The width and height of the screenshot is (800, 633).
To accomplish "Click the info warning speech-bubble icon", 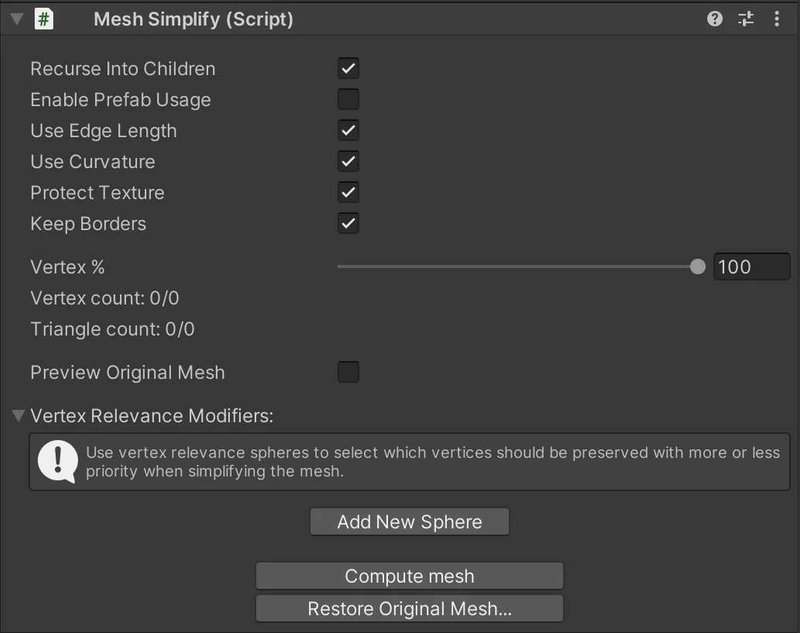I will click(57, 461).
